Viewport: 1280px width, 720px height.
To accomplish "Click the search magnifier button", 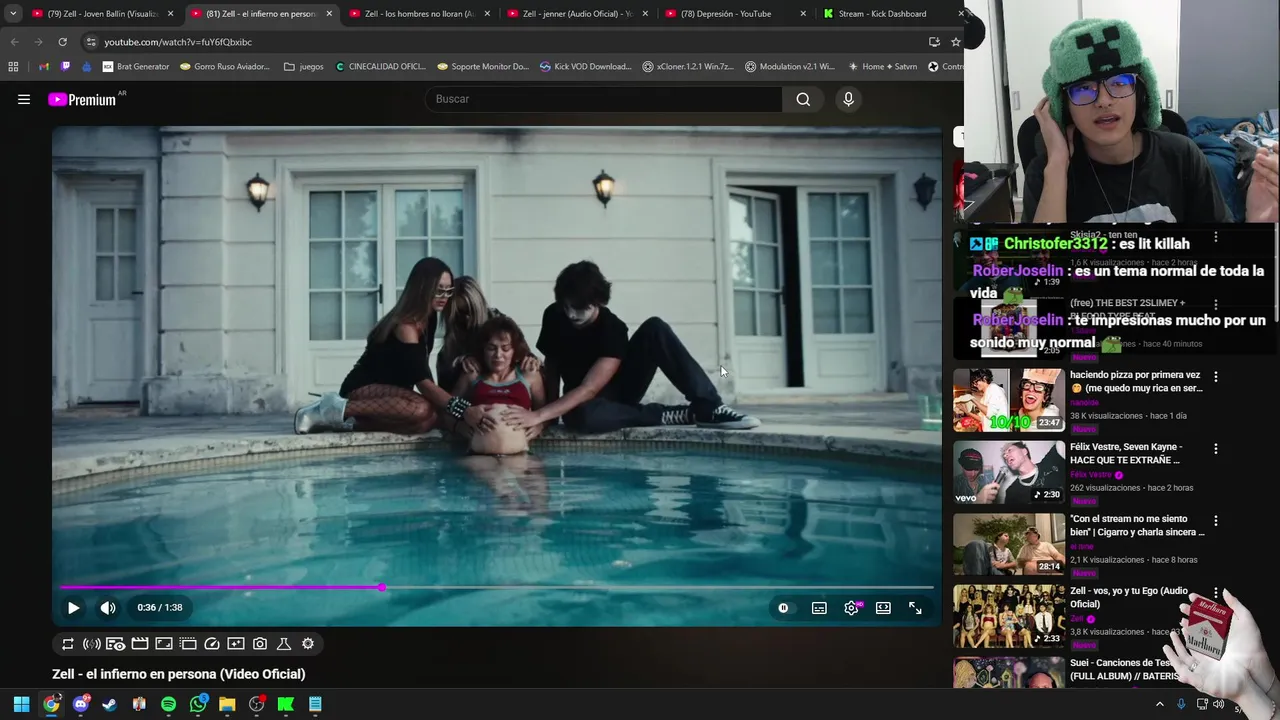I will pos(803,99).
